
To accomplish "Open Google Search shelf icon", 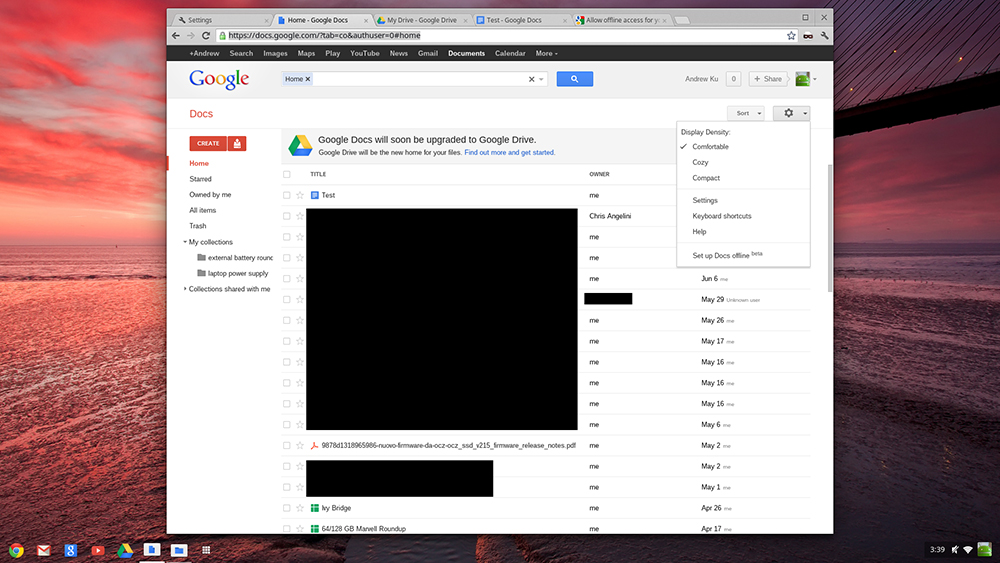I will [x=71, y=550].
